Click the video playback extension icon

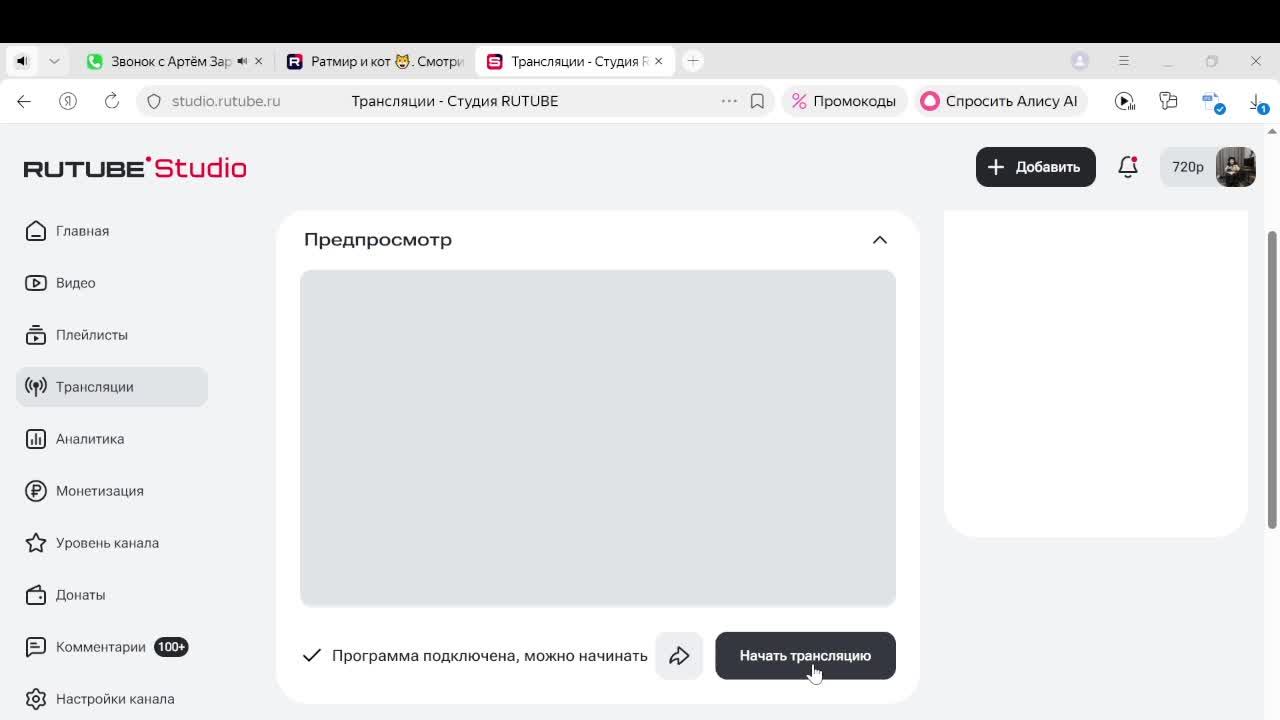(x=1125, y=101)
